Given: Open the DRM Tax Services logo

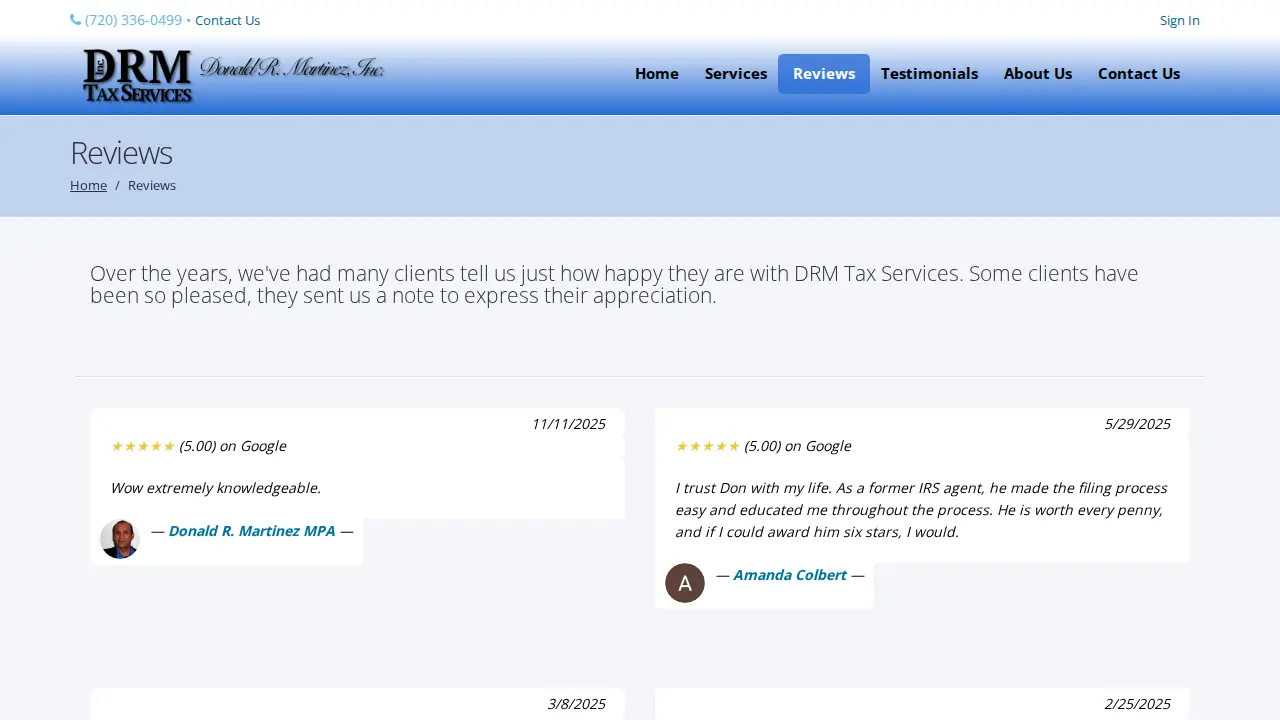Looking at the screenshot, I should 233,77.
